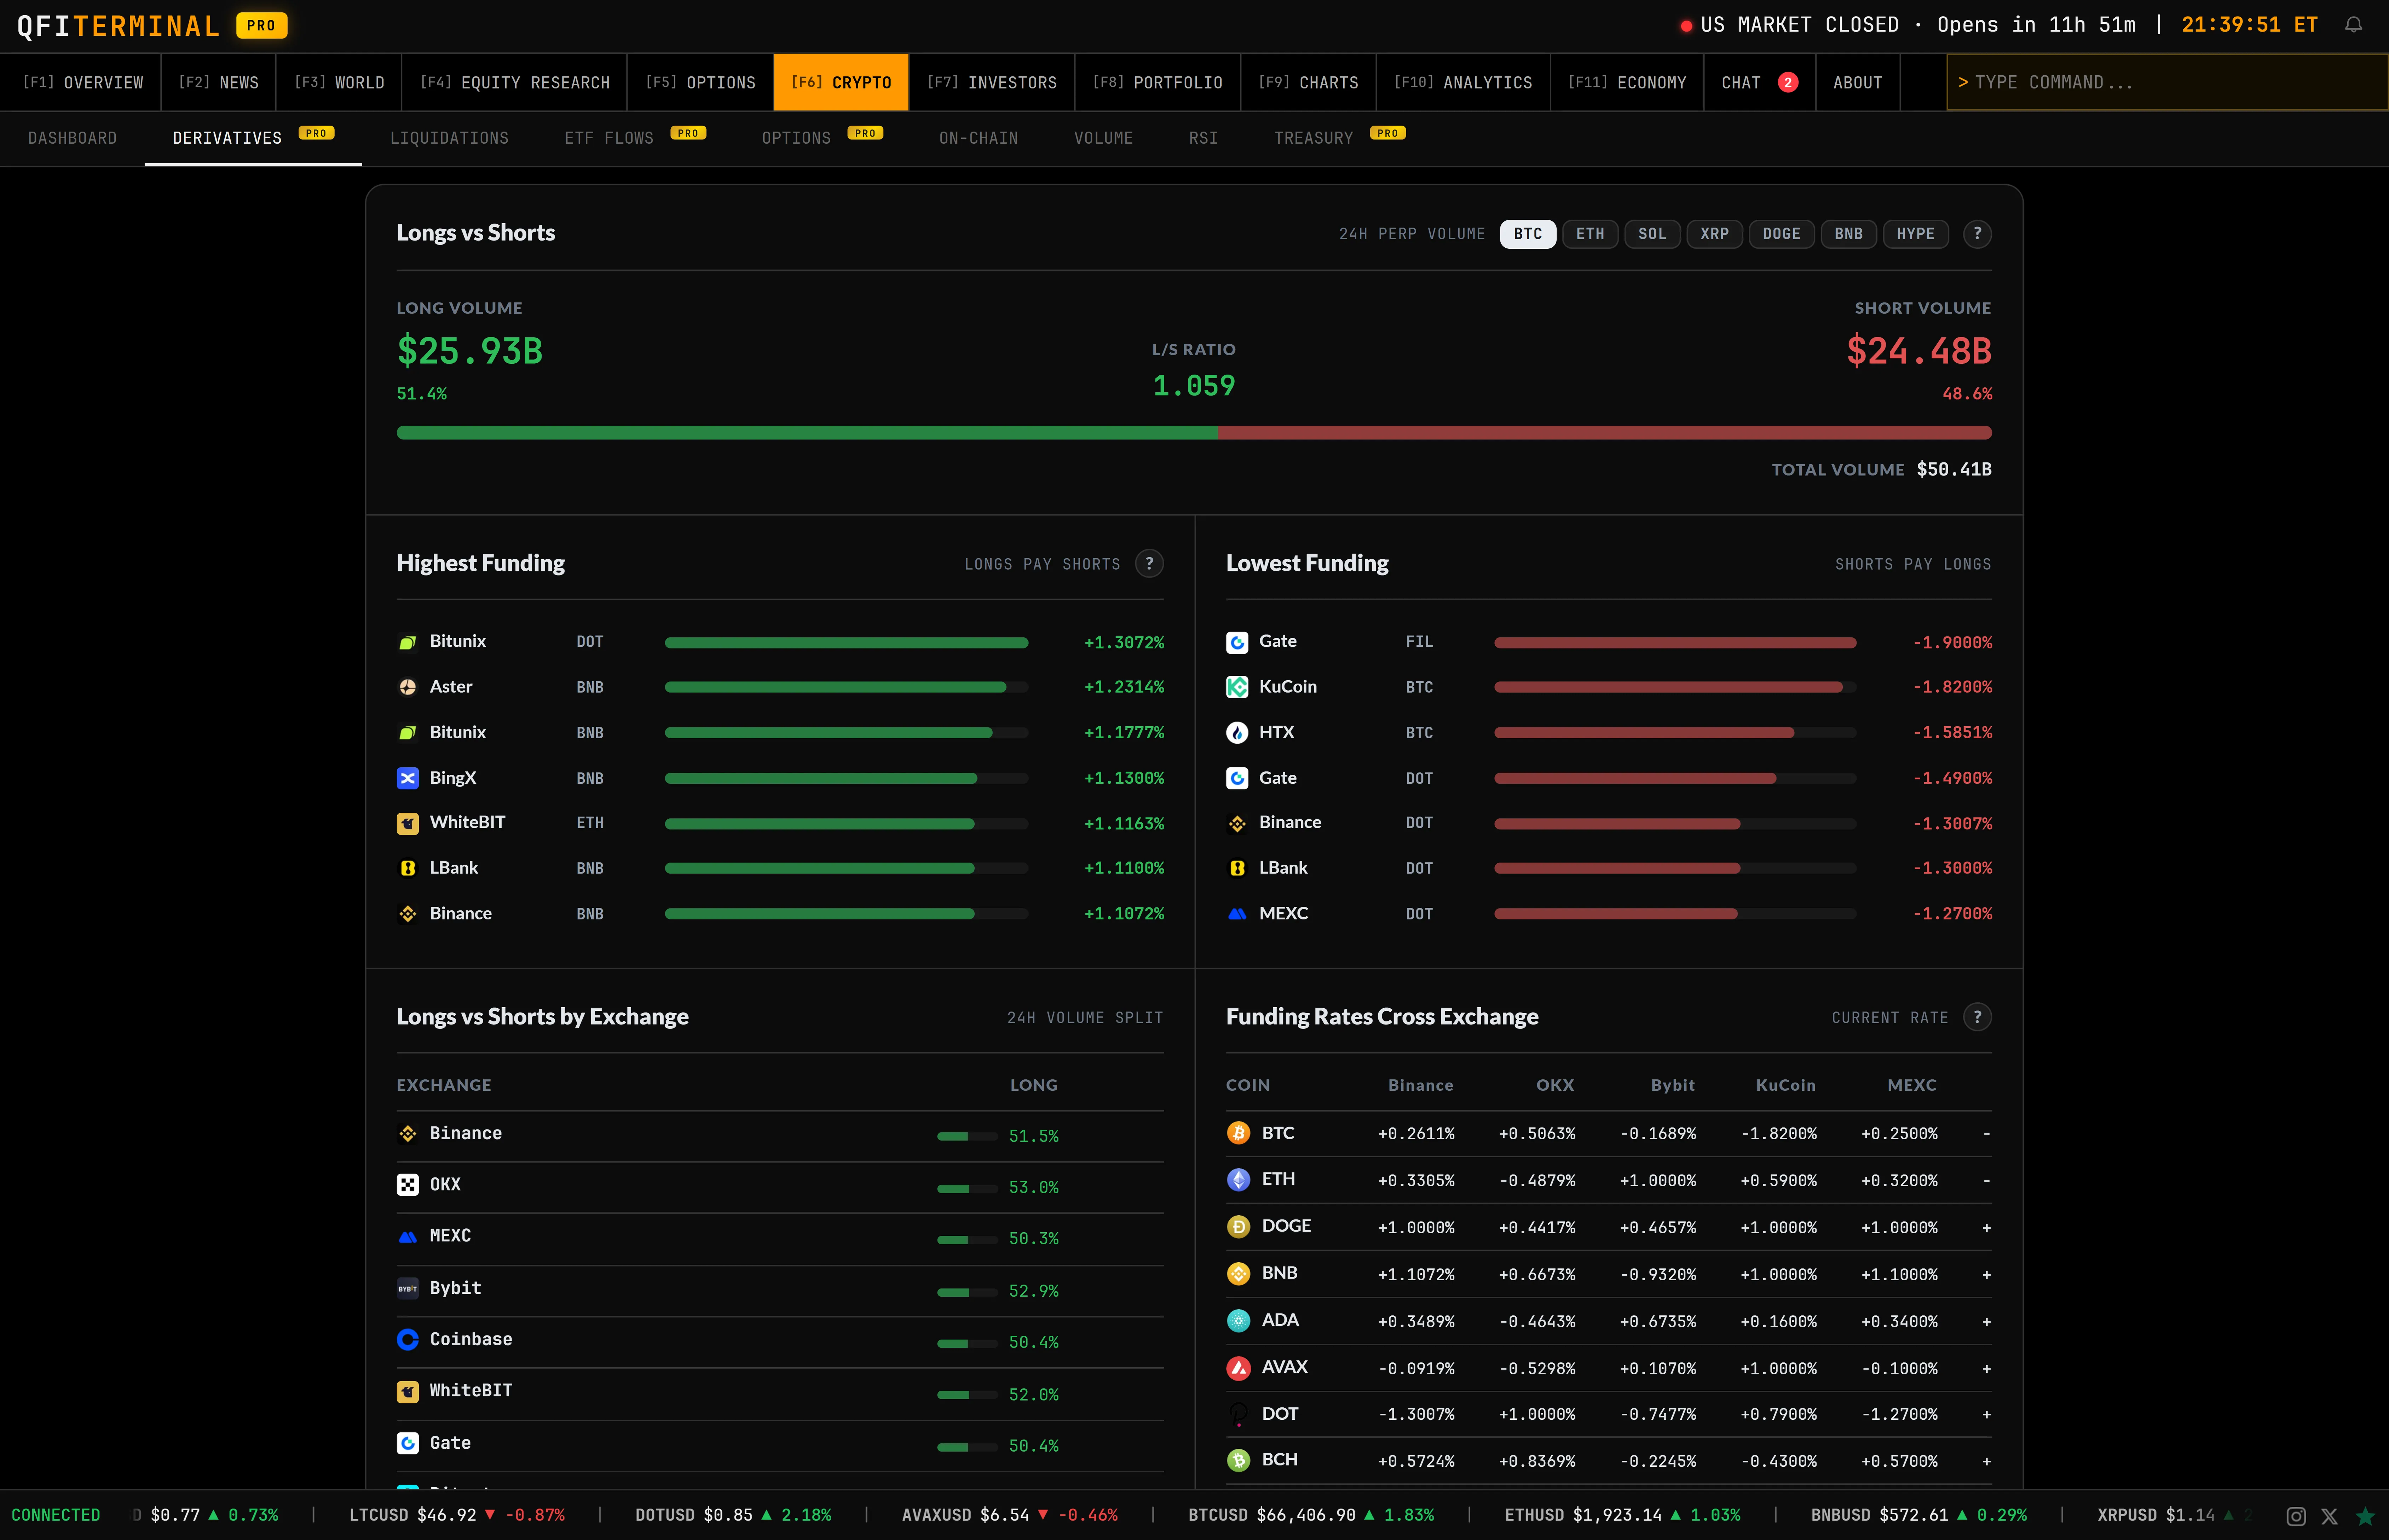Select SOL perp volume filter
The width and height of the screenshot is (2389, 1540).
(x=1652, y=234)
